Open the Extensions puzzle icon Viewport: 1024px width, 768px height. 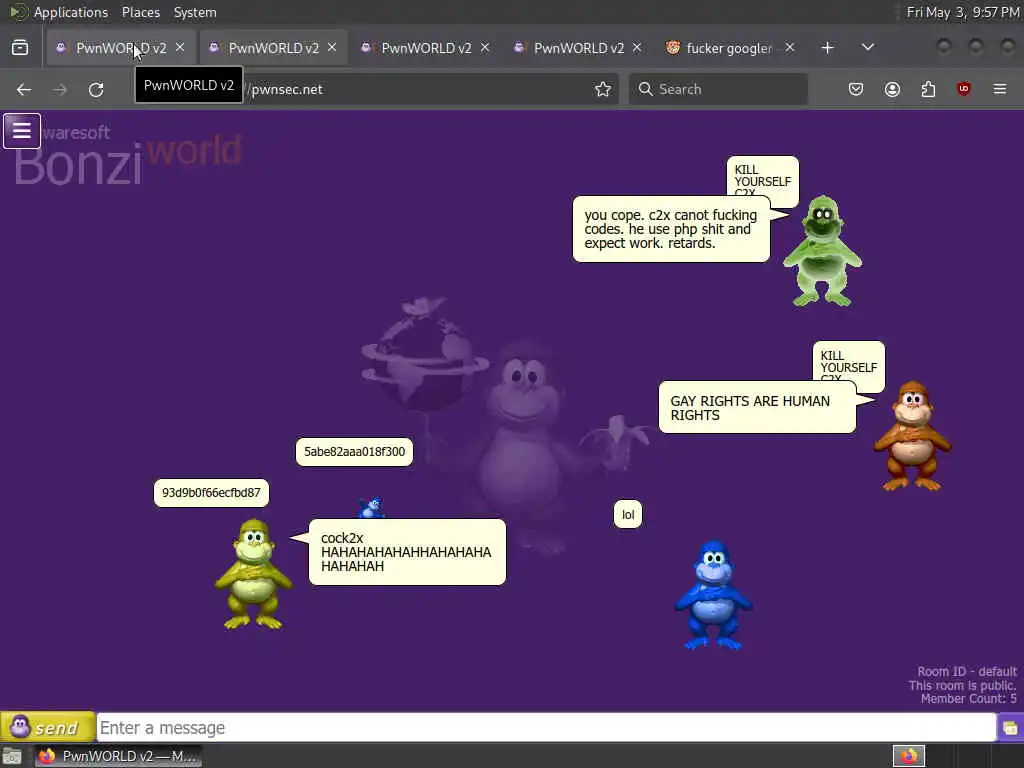point(928,89)
